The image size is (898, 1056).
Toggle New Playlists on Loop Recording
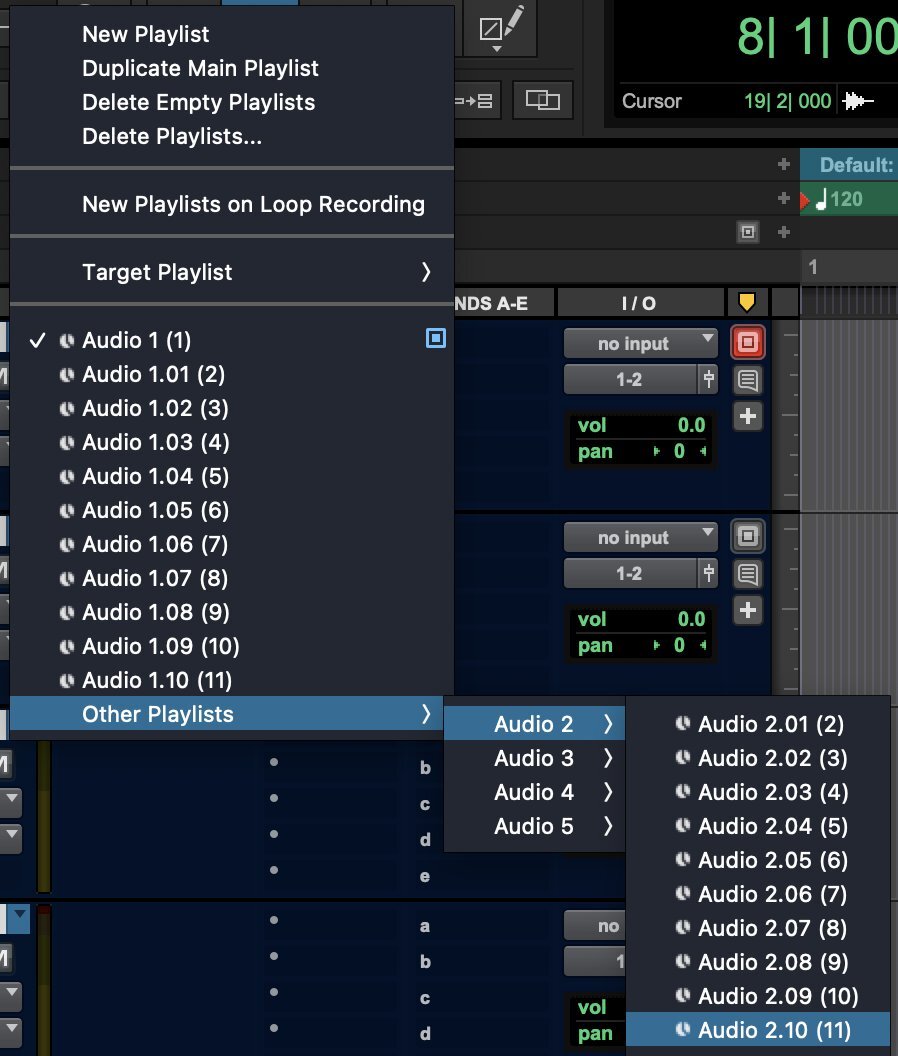(232, 204)
